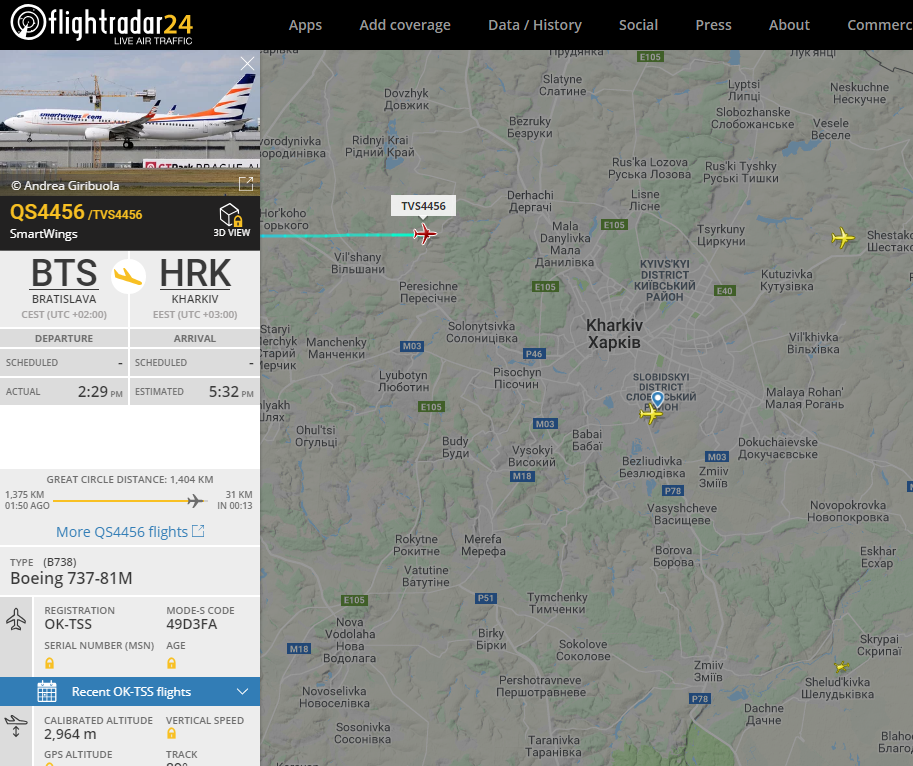Click the chevron on Recent OK-TSS flights

click(243, 691)
